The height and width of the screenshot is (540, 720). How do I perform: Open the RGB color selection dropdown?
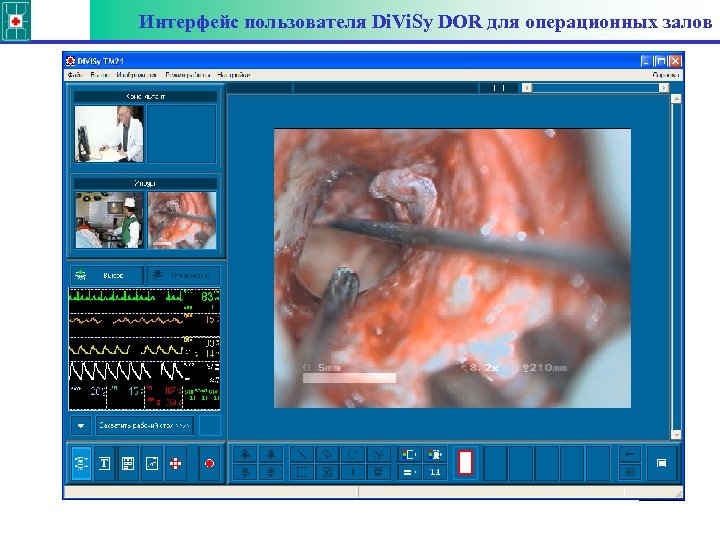click(409, 455)
